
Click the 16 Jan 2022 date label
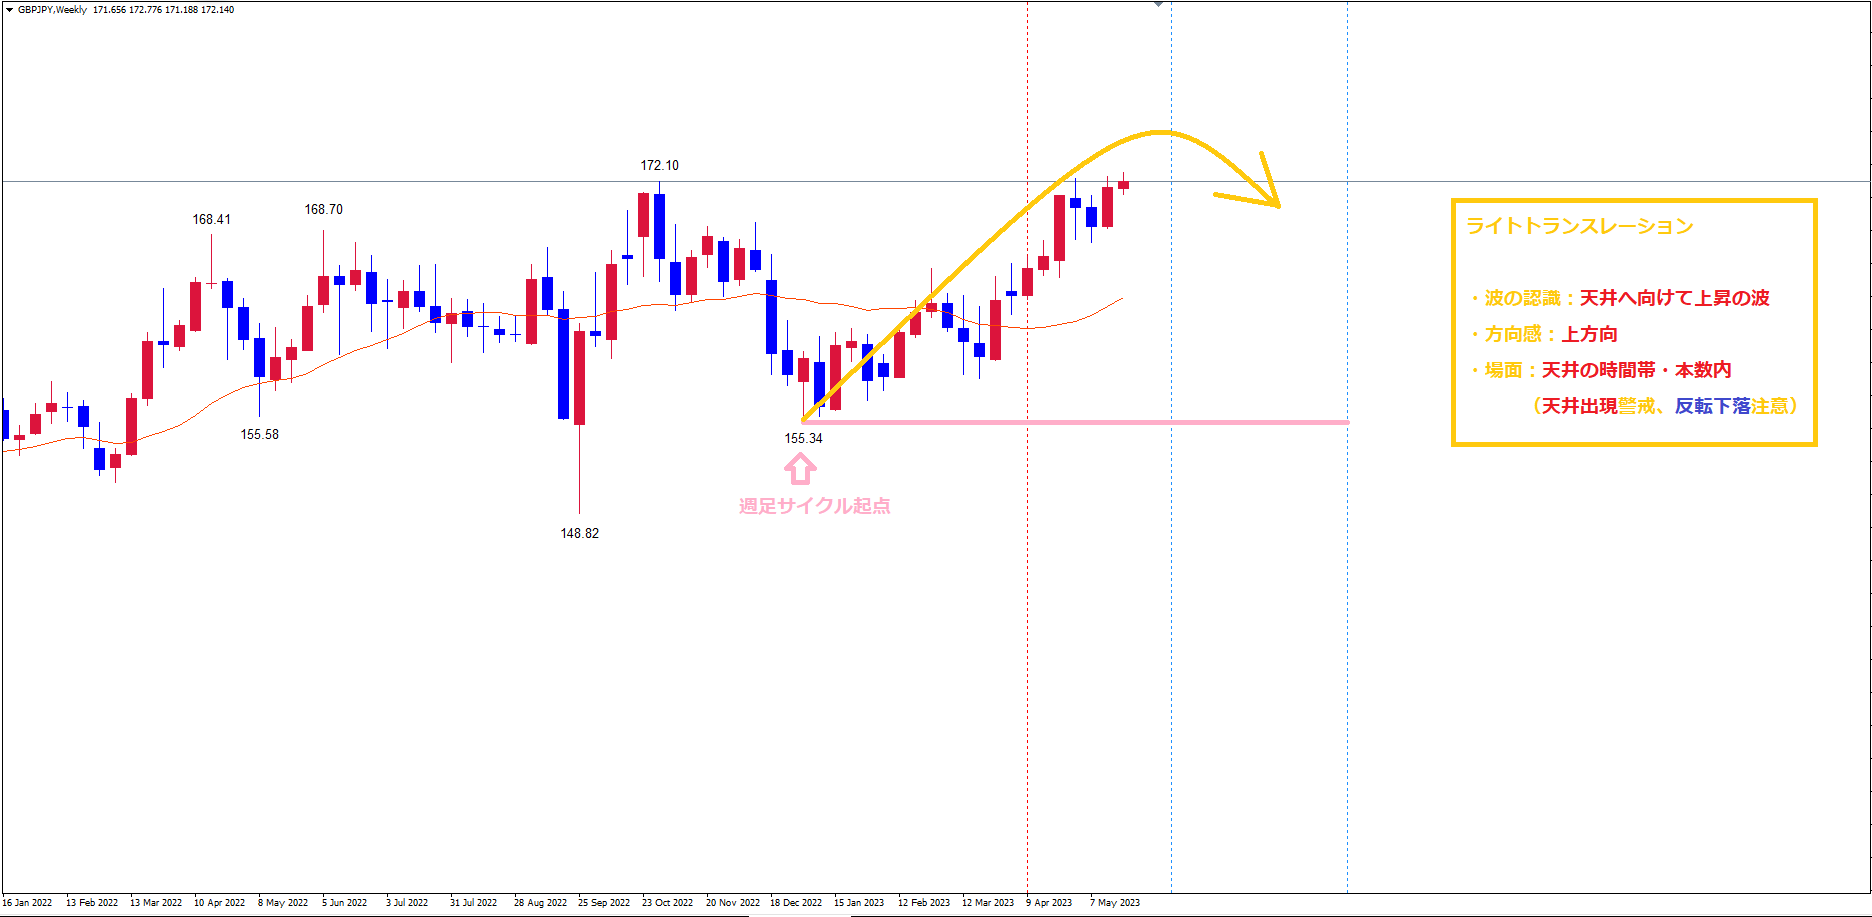pyautogui.click(x=27, y=903)
